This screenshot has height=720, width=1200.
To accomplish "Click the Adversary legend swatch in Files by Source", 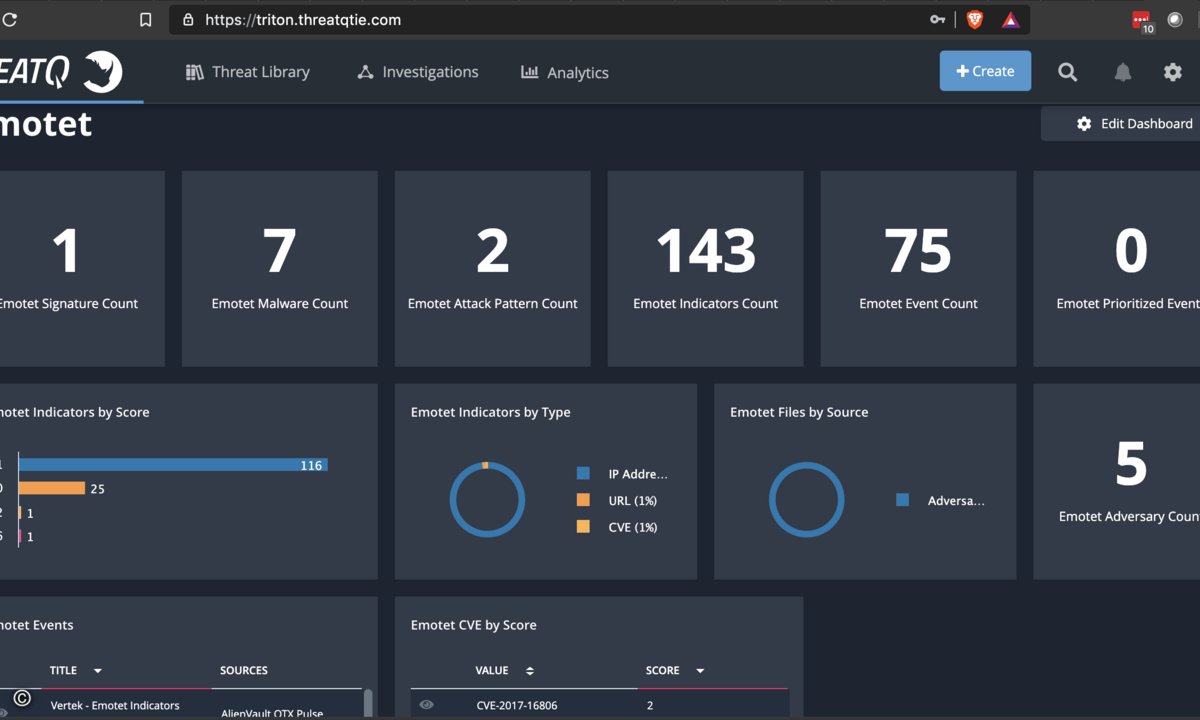I will click(x=903, y=500).
